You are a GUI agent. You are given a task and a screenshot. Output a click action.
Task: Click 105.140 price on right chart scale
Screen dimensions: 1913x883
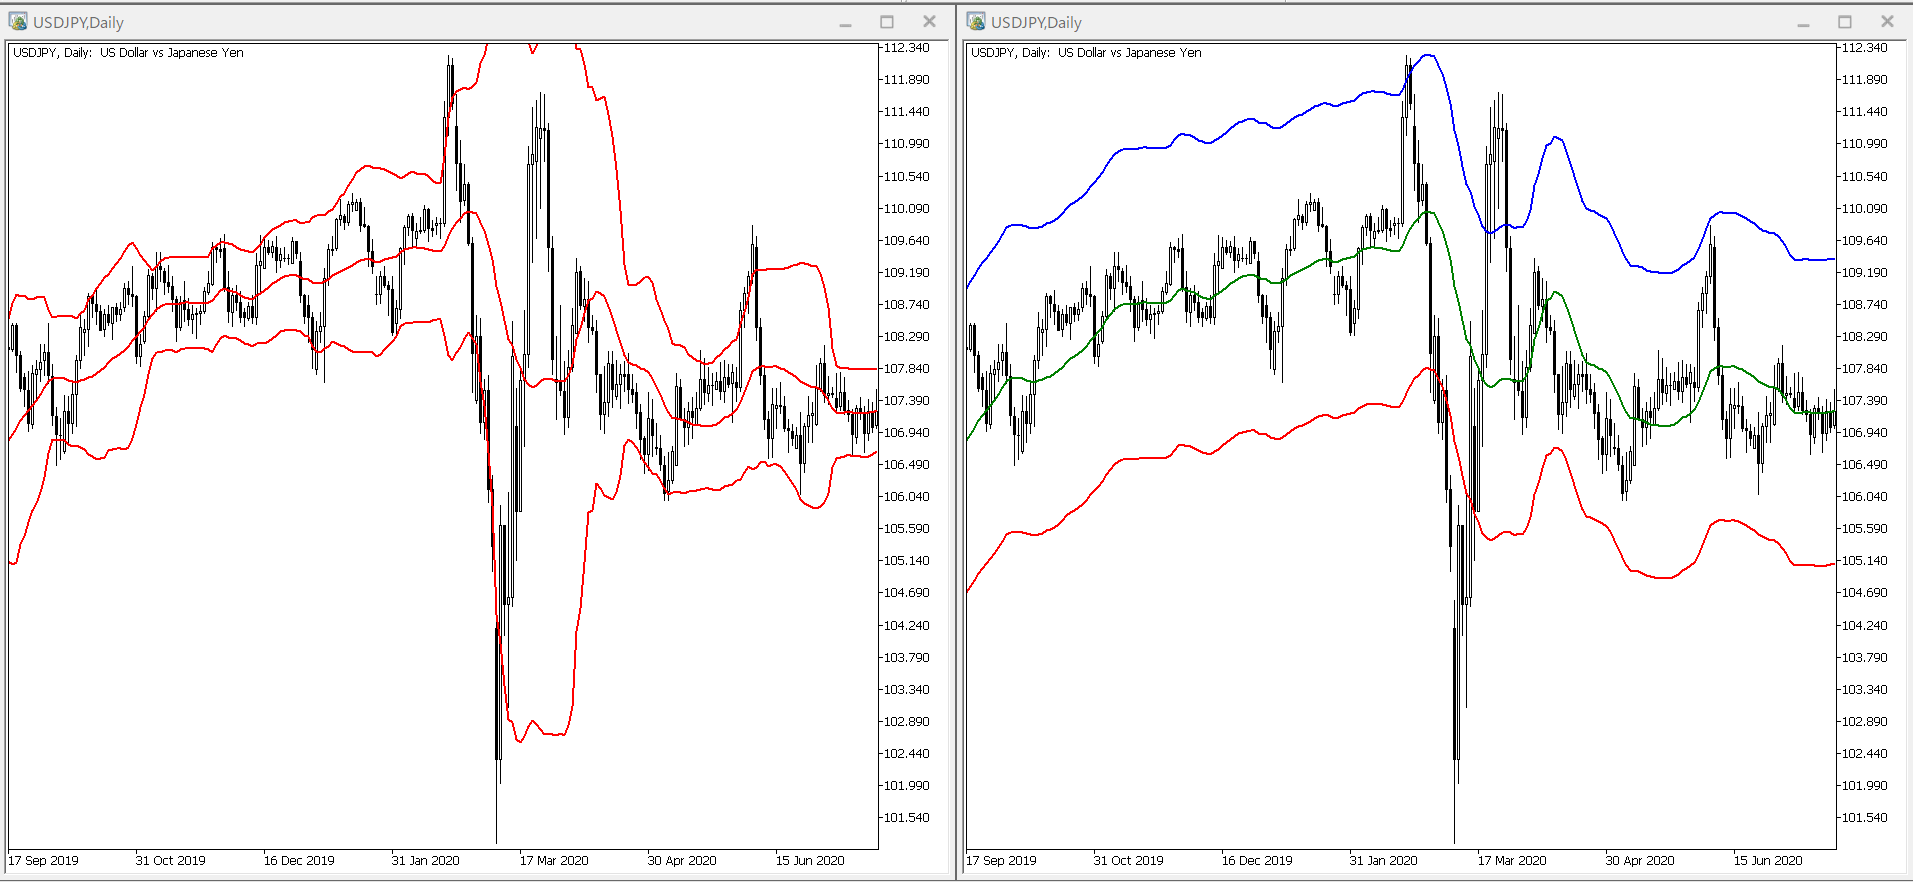coord(1865,560)
